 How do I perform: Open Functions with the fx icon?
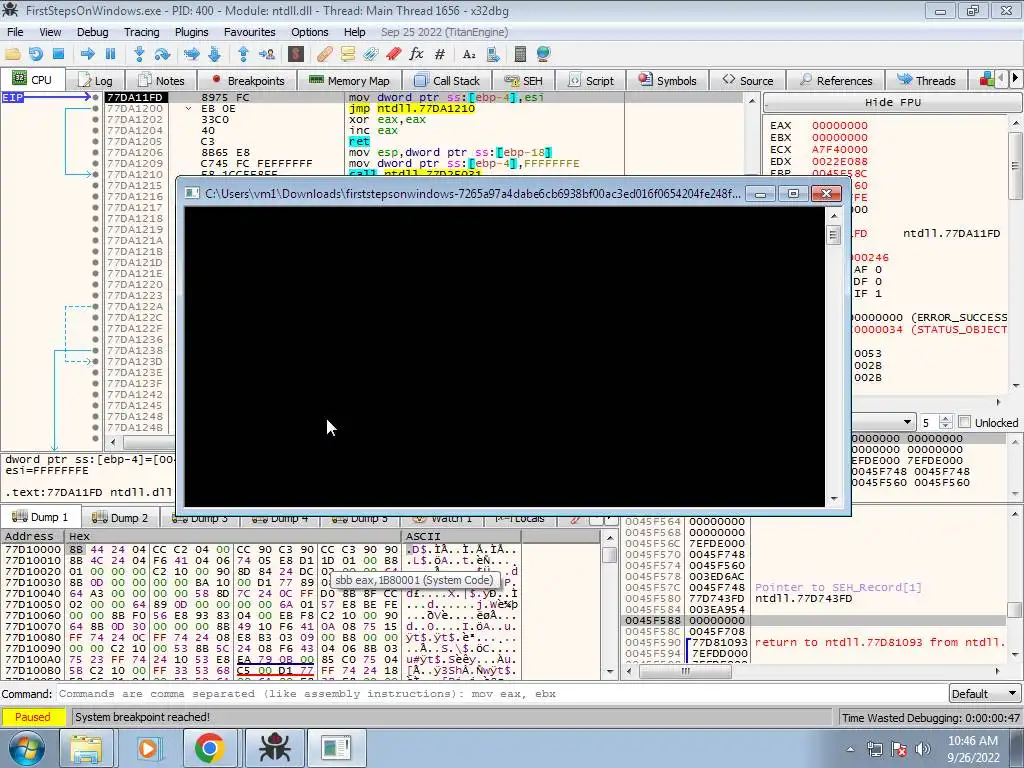click(416, 54)
